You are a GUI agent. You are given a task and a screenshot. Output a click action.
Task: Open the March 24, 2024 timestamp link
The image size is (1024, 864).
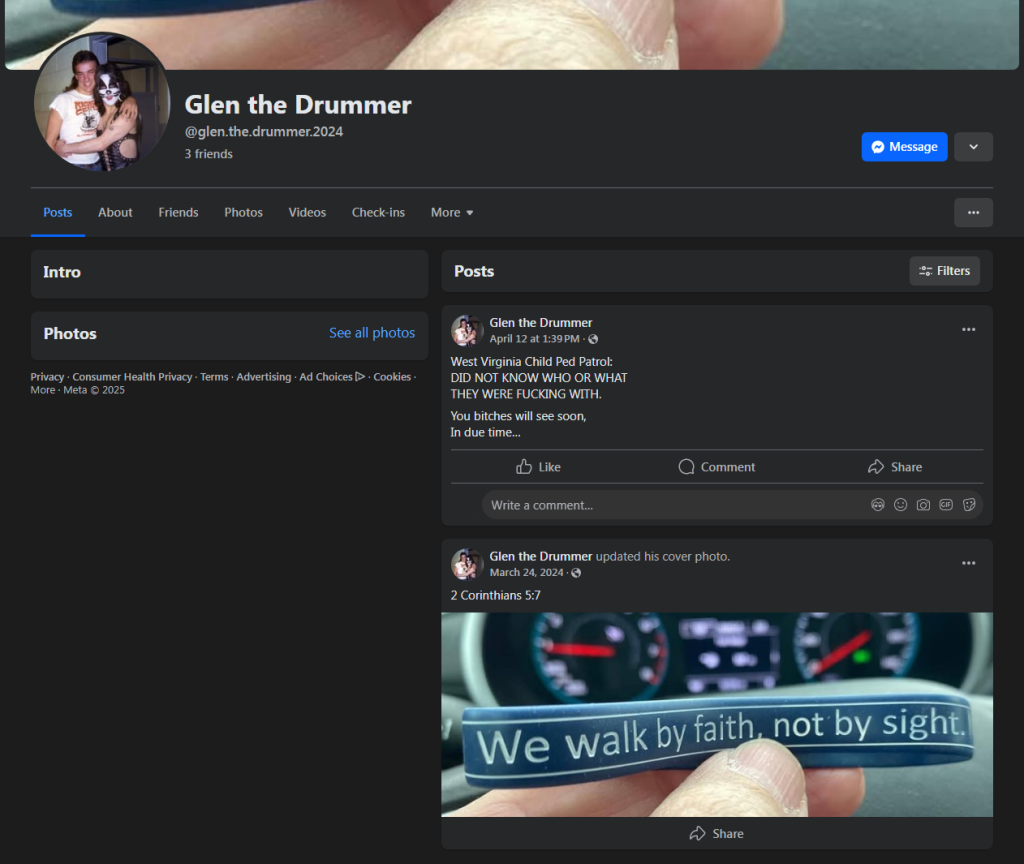click(526, 573)
